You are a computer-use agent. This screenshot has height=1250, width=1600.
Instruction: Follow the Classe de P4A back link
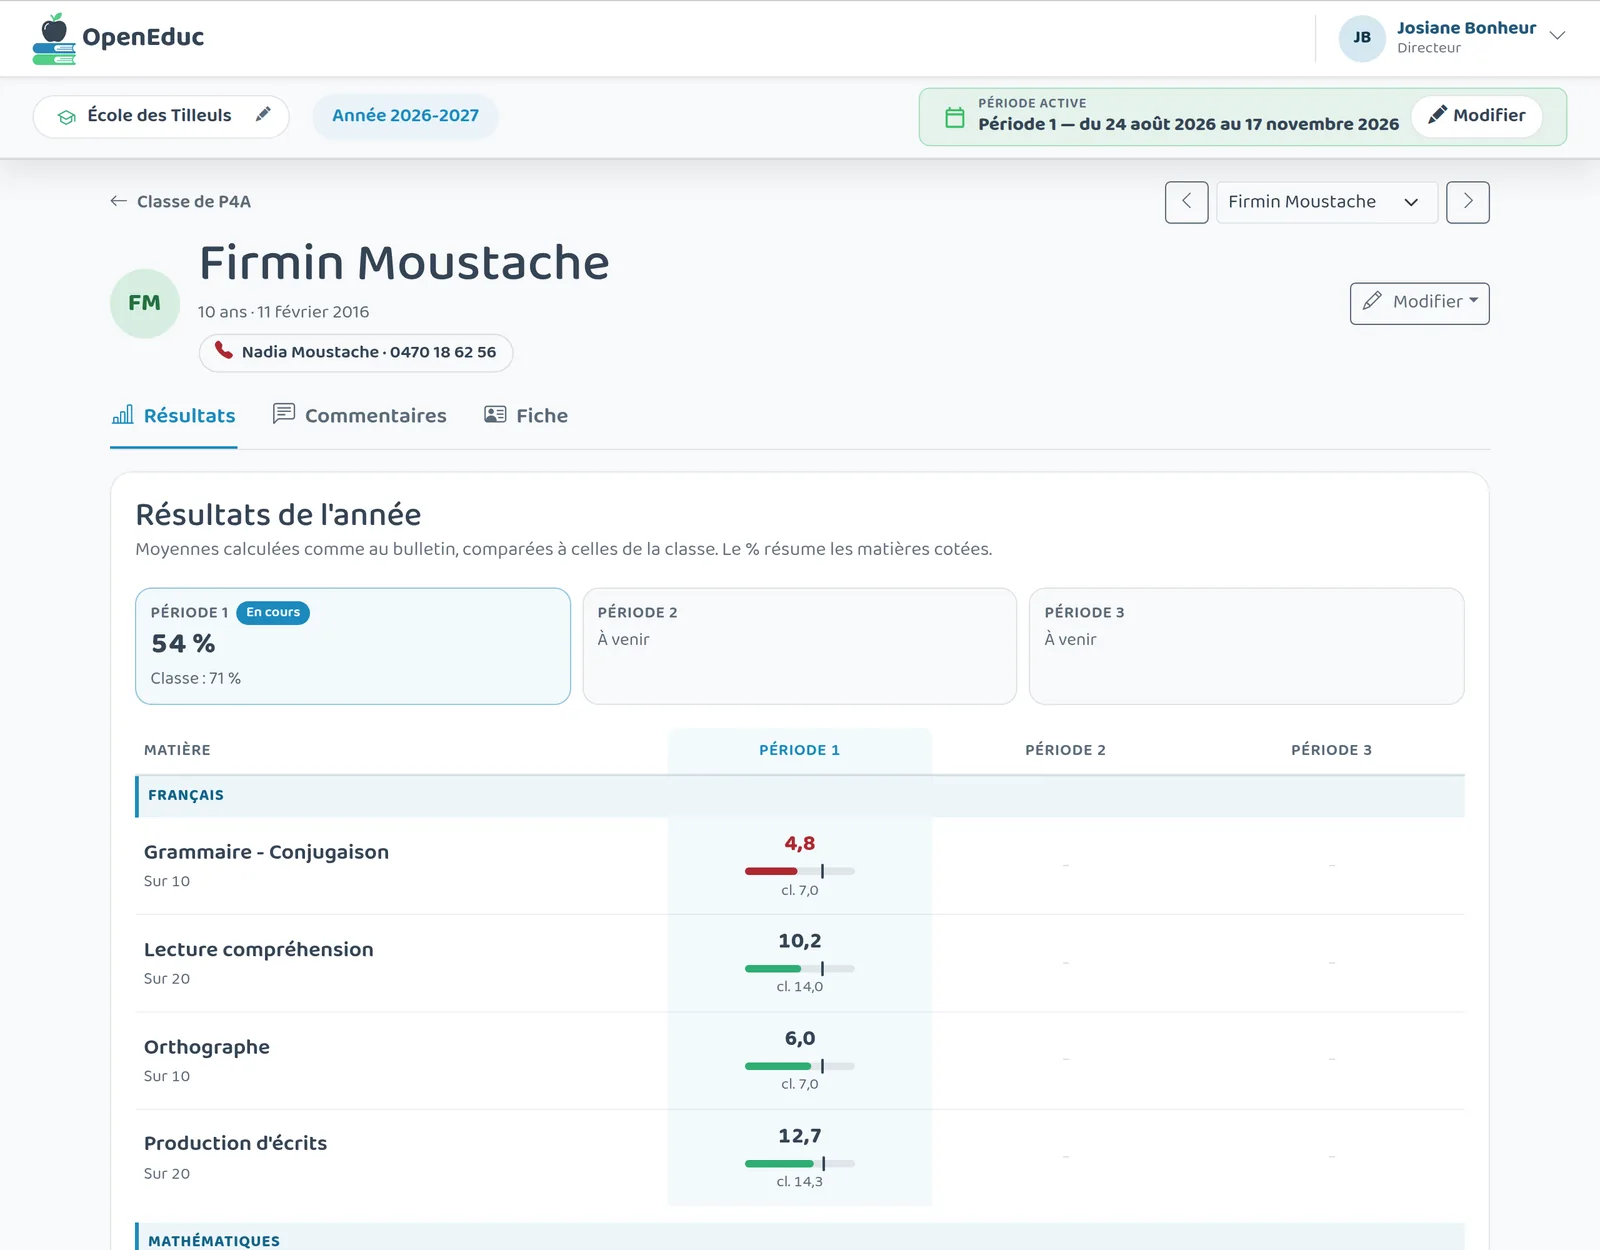[181, 201]
